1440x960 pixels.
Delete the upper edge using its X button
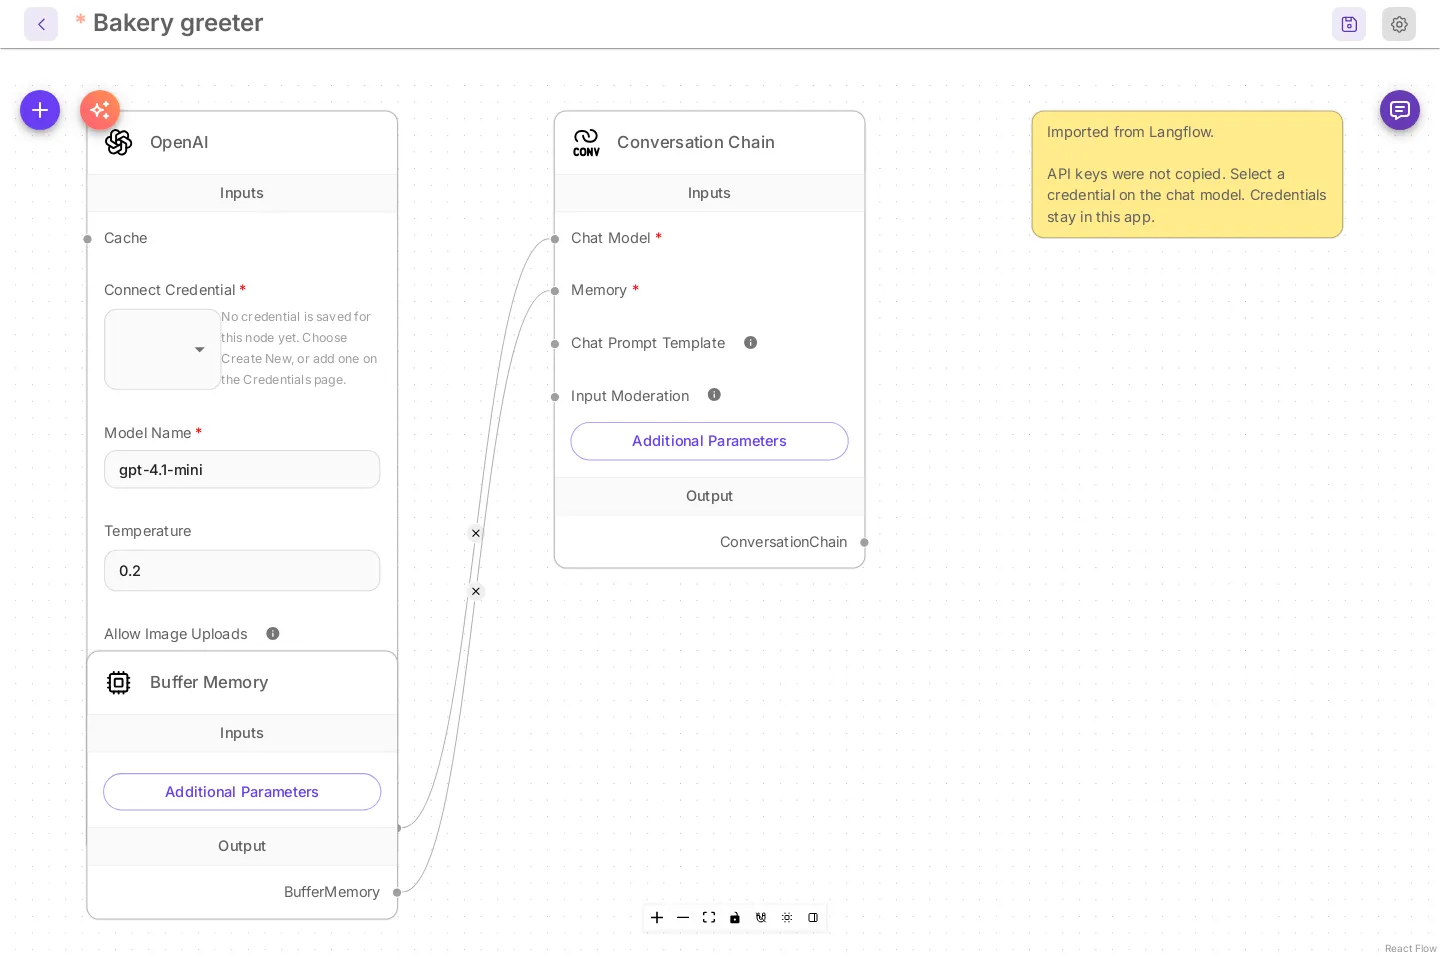476,533
